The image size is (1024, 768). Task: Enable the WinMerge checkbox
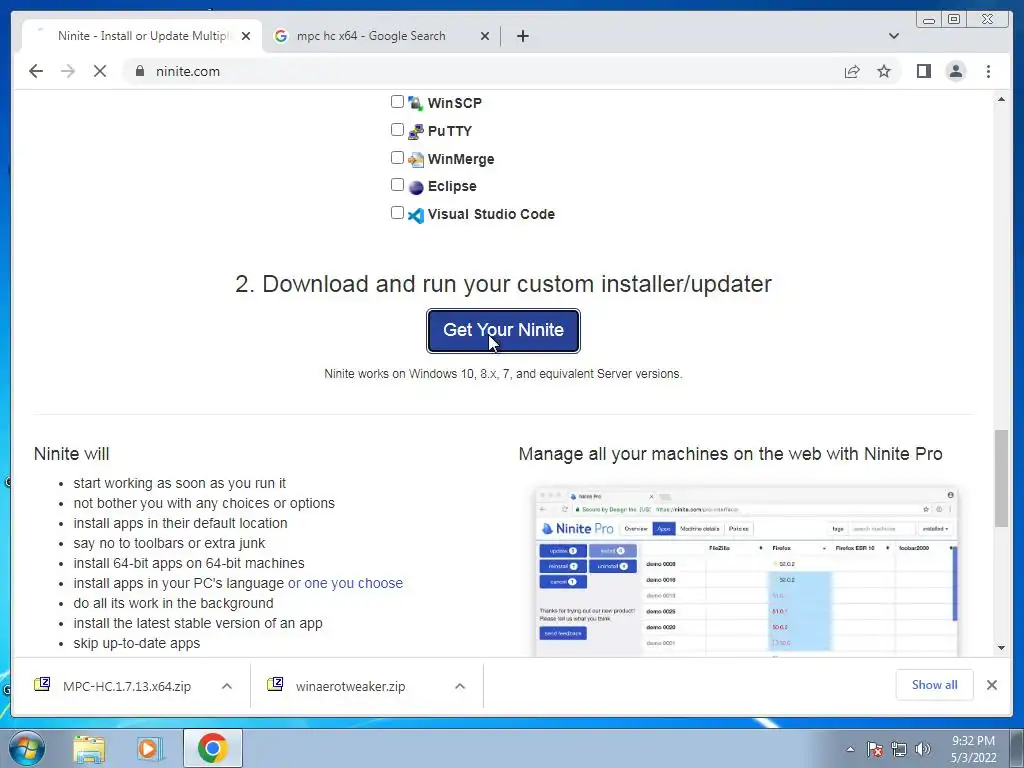pos(397,158)
